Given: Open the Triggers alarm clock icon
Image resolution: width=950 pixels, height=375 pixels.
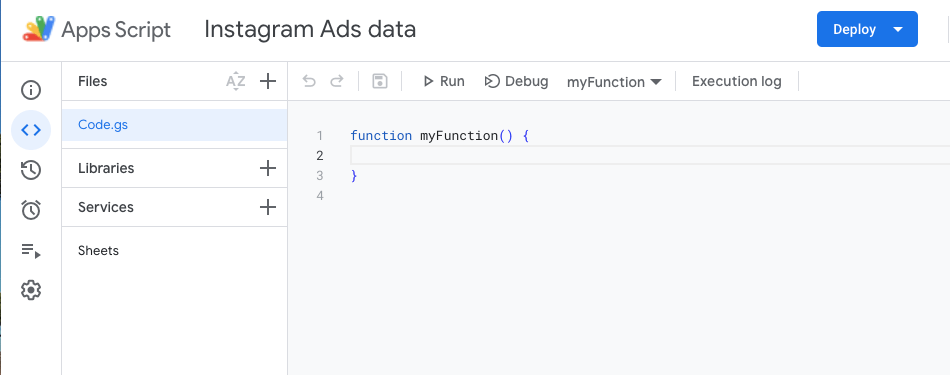Looking at the screenshot, I should point(31,210).
